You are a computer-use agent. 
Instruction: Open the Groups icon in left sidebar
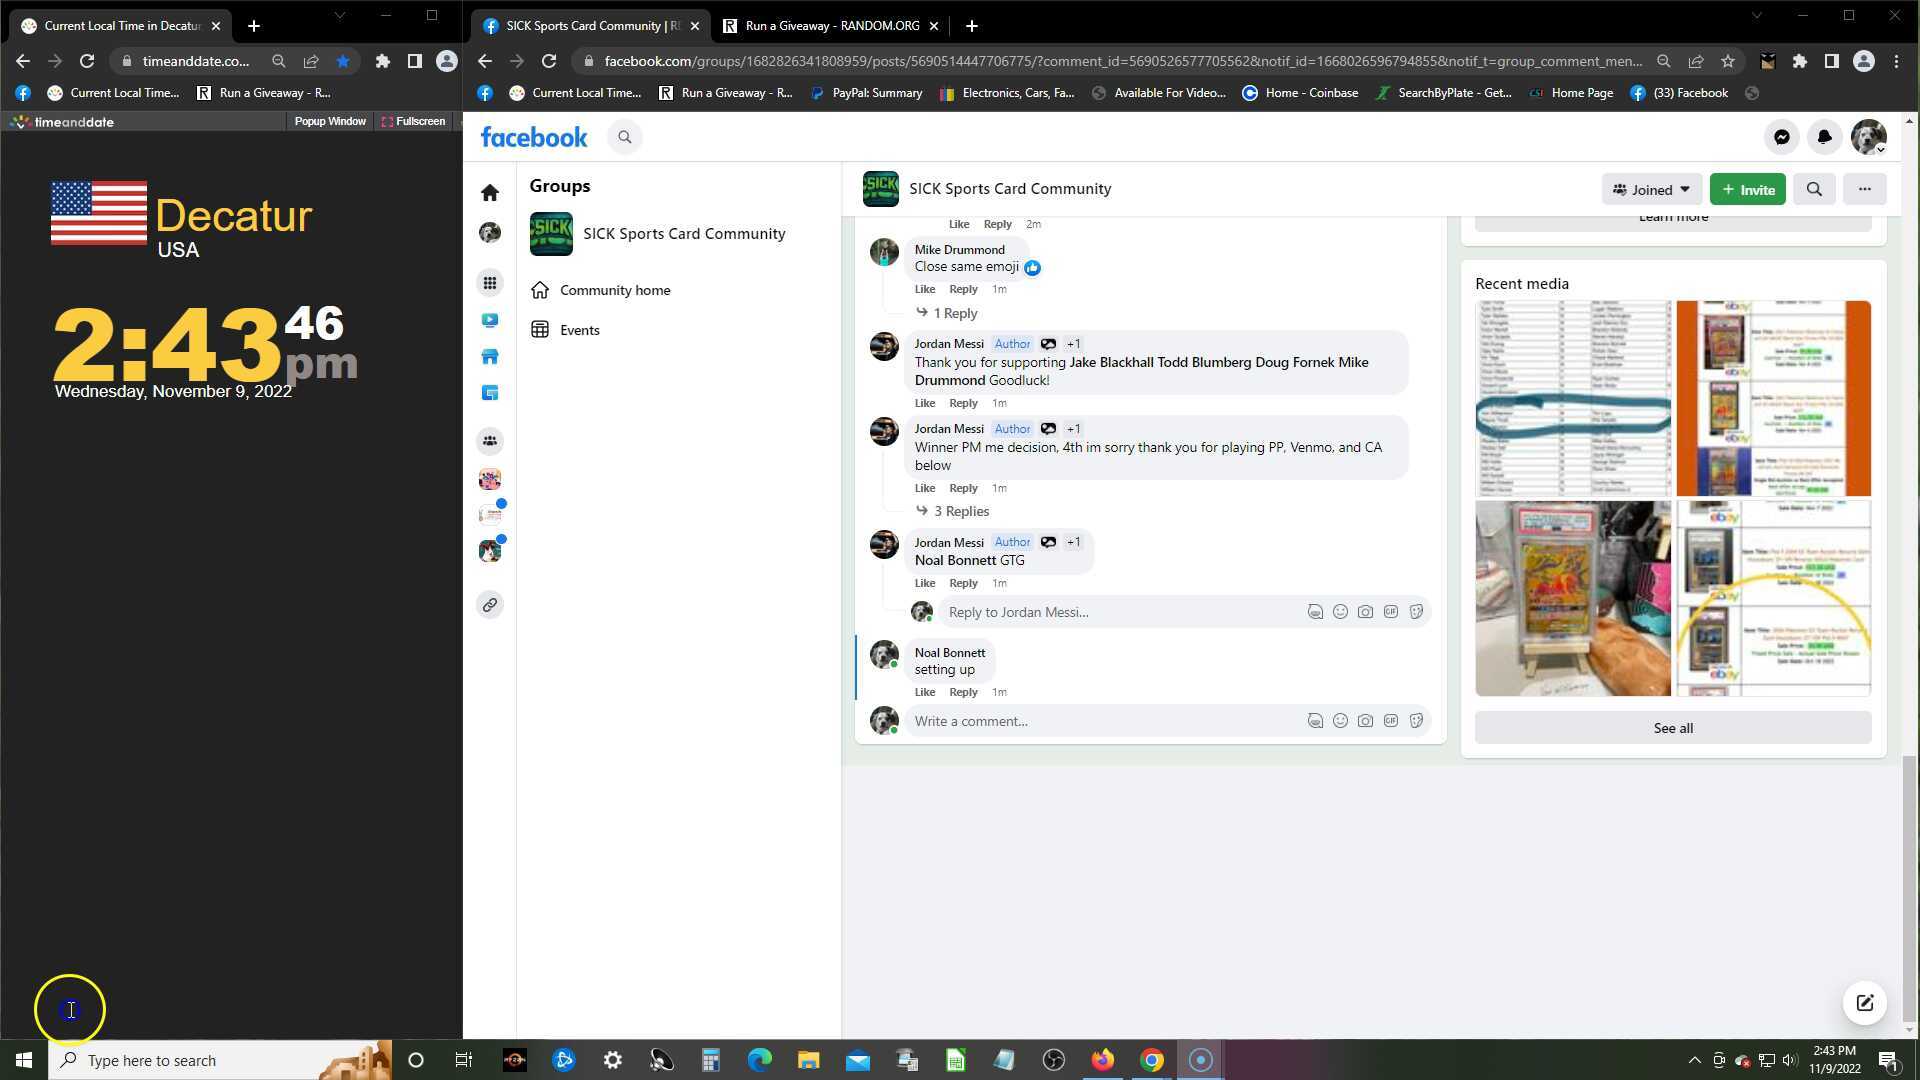(x=490, y=441)
